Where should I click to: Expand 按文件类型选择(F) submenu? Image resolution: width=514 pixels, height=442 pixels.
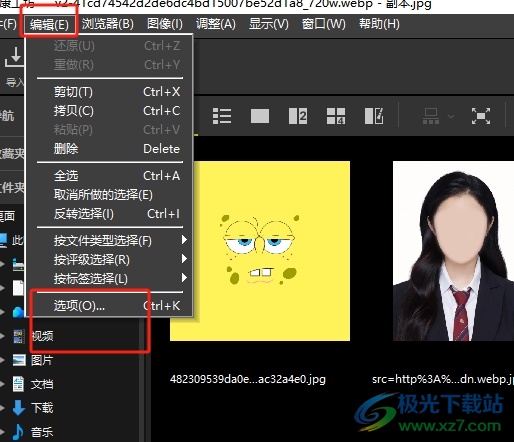[110, 240]
